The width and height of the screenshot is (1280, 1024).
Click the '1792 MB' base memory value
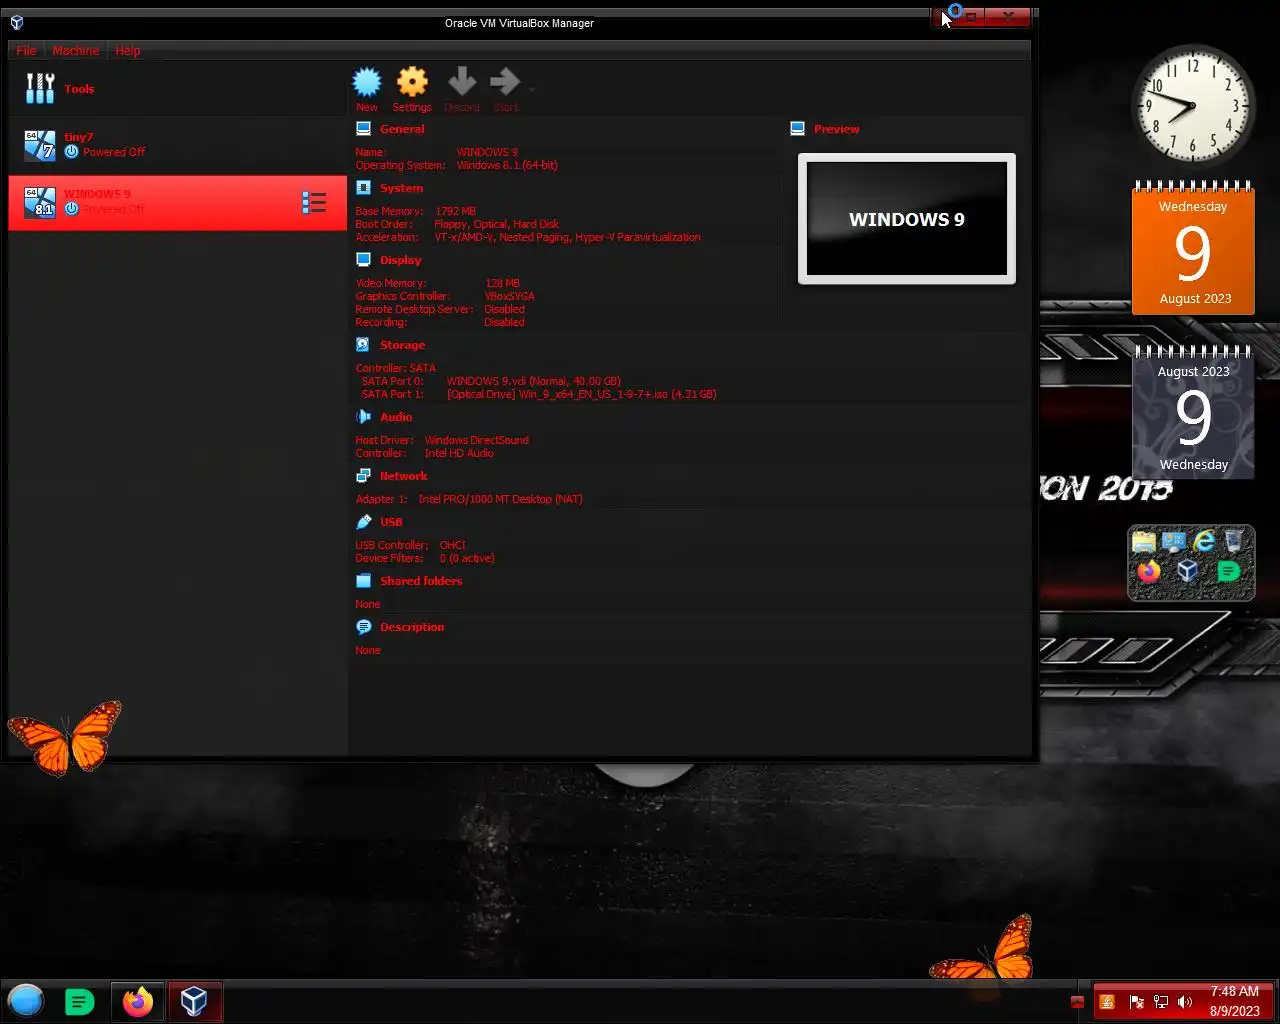click(456, 211)
